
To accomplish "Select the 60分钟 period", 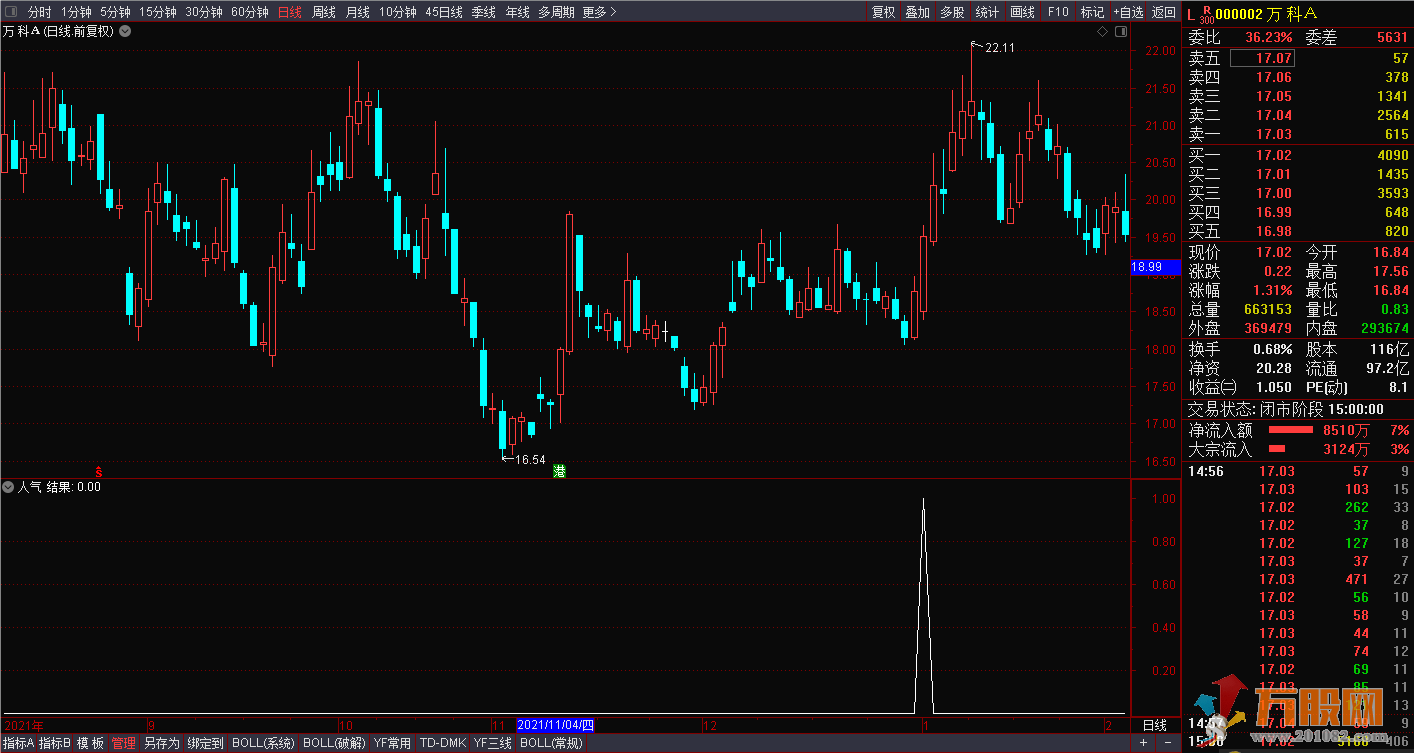I will tap(250, 12).
